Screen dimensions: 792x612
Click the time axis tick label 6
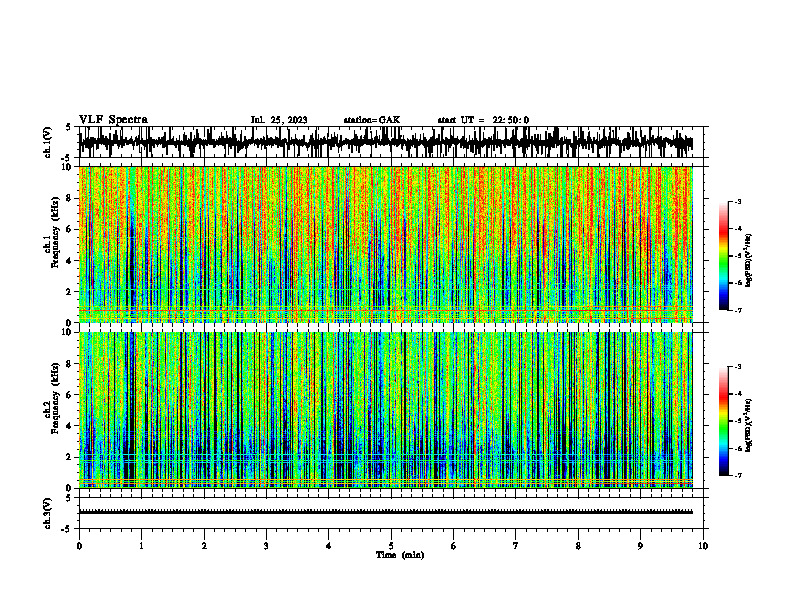coord(454,546)
